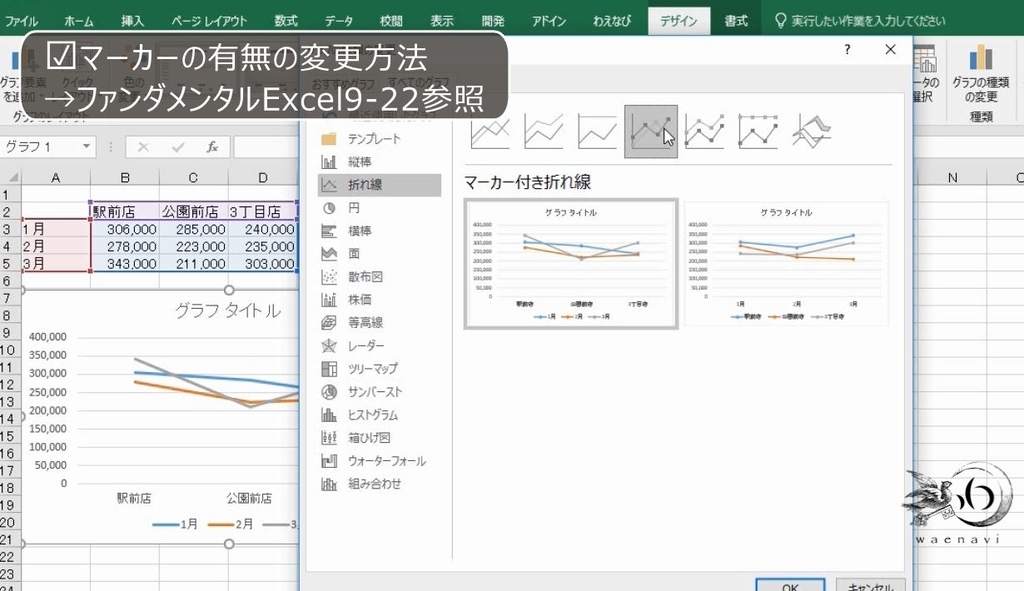Image resolution: width=1024 pixels, height=591 pixels.
Task: Click the select-all corner of the sheet
Action: point(12,177)
